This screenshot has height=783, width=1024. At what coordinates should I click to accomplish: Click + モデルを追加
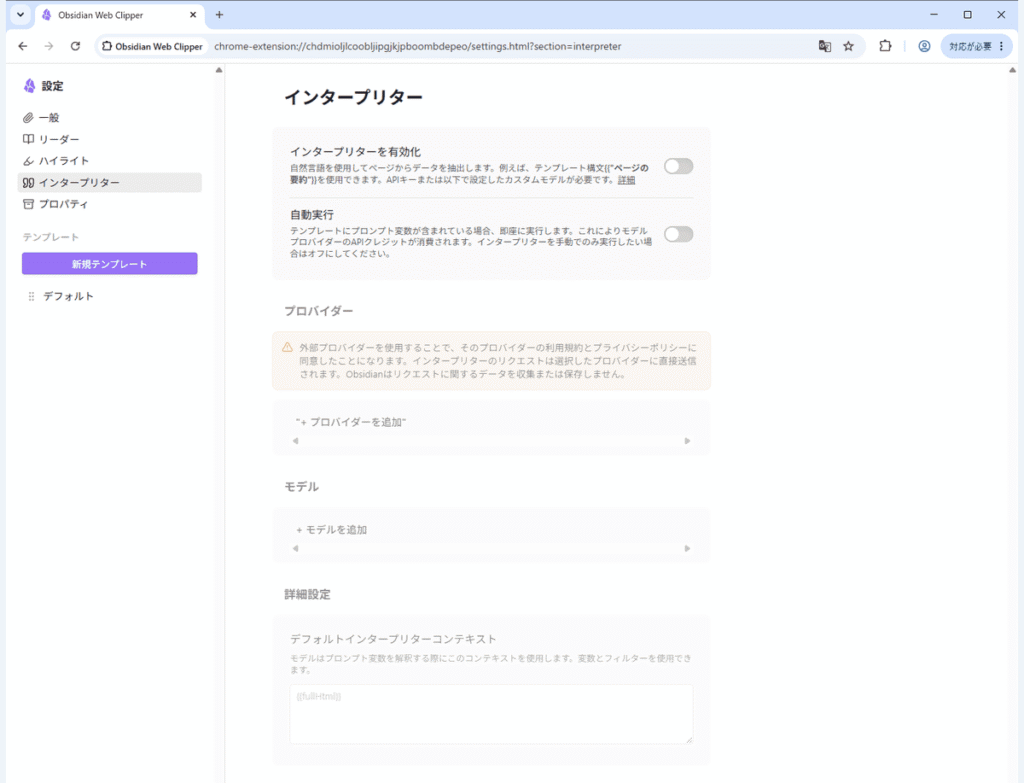point(332,530)
